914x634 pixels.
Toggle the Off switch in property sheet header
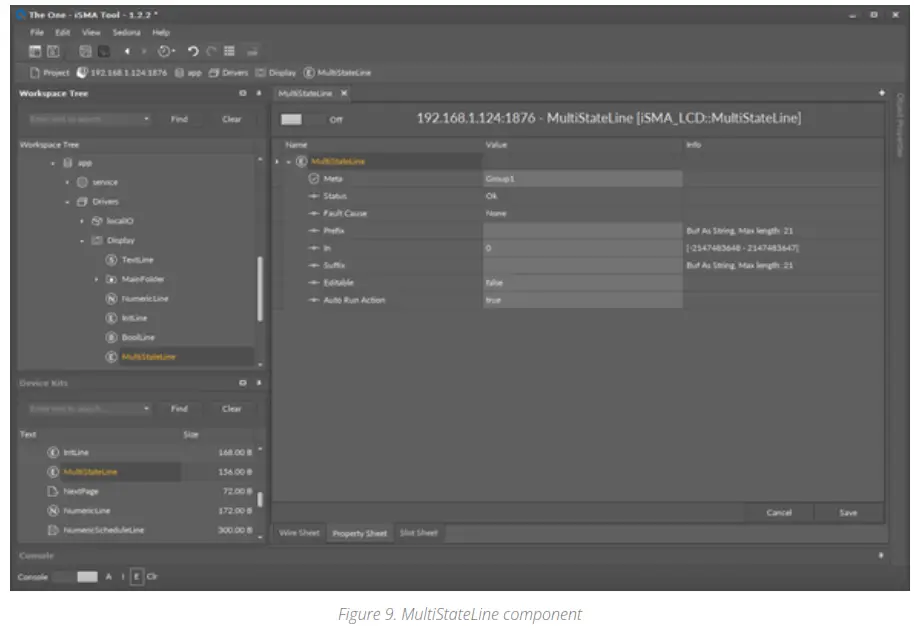click(x=293, y=119)
